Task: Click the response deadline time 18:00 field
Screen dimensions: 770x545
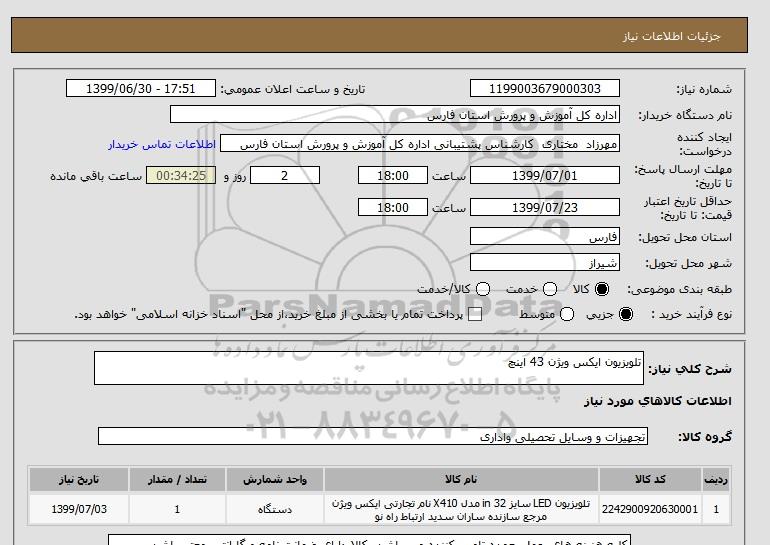Action: pyautogui.click(x=393, y=175)
